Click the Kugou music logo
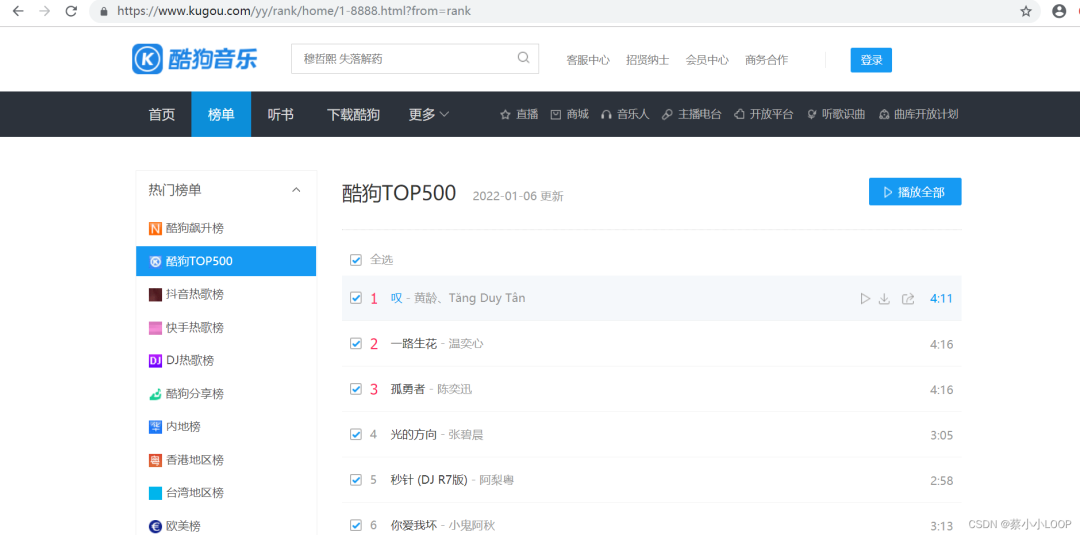This screenshot has width=1080, height=535. pyautogui.click(x=195, y=59)
